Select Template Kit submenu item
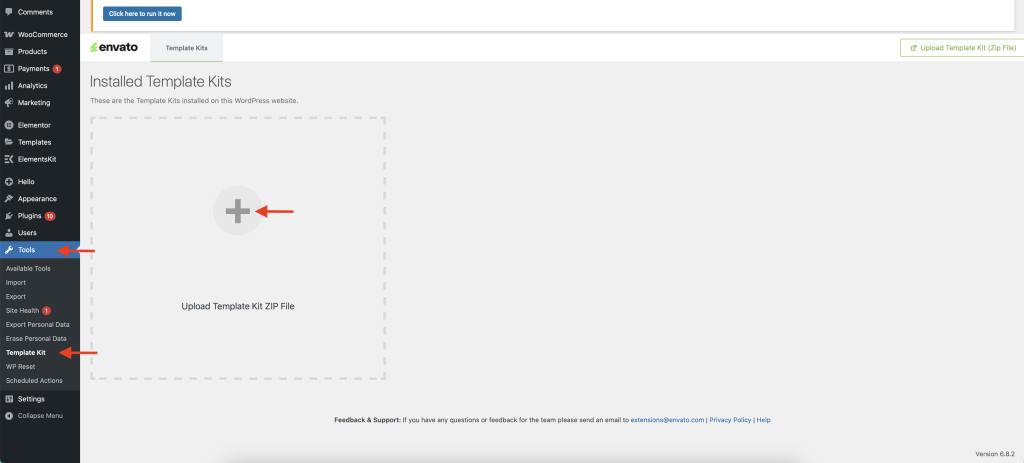Image resolution: width=1024 pixels, height=463 pixels. (x=25, y=353)
